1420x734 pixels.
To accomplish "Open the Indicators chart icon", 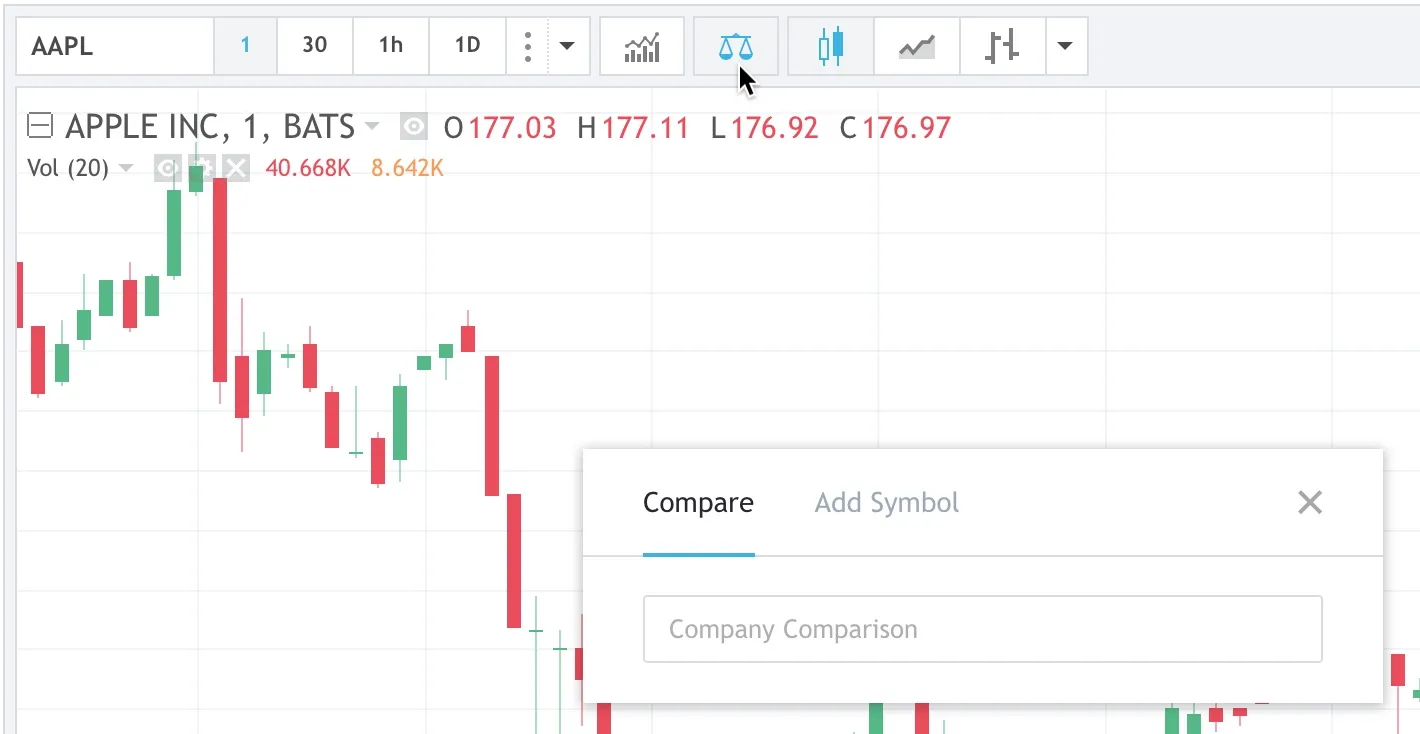I will (x=642, y=46).
